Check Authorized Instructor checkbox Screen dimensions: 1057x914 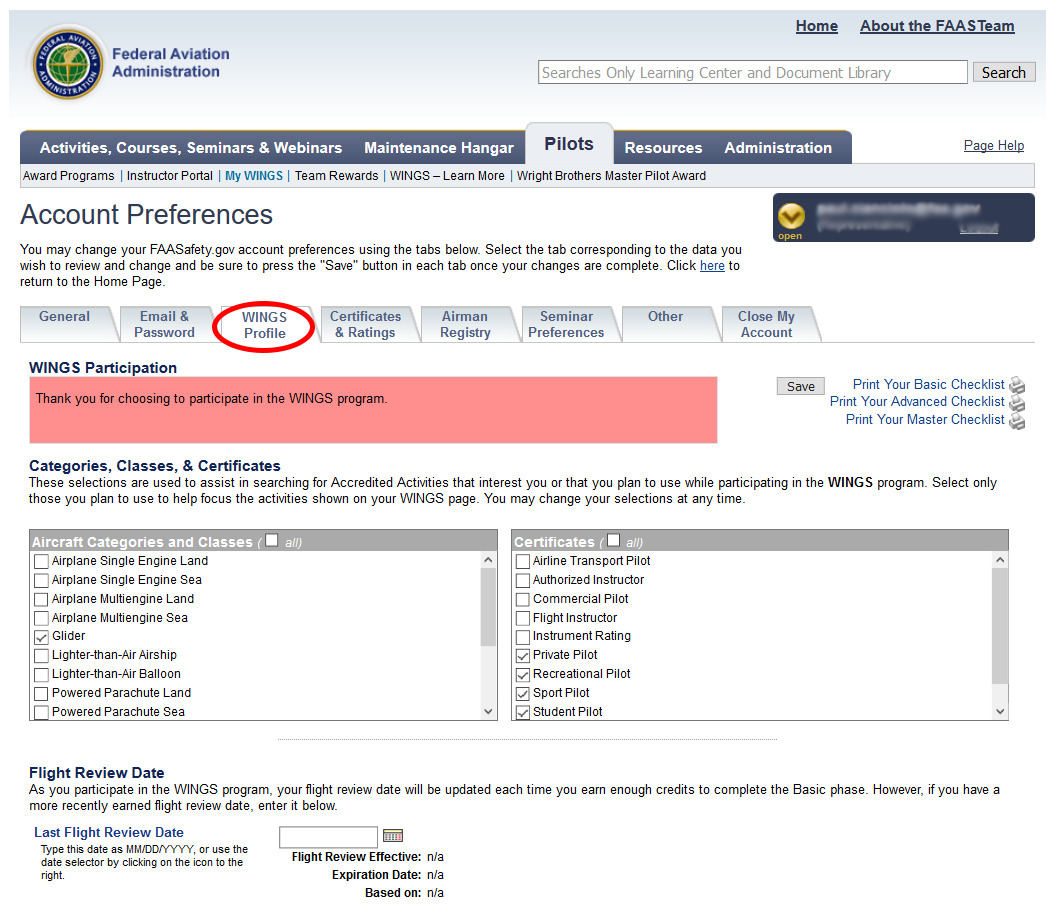(x=522, y=580)
